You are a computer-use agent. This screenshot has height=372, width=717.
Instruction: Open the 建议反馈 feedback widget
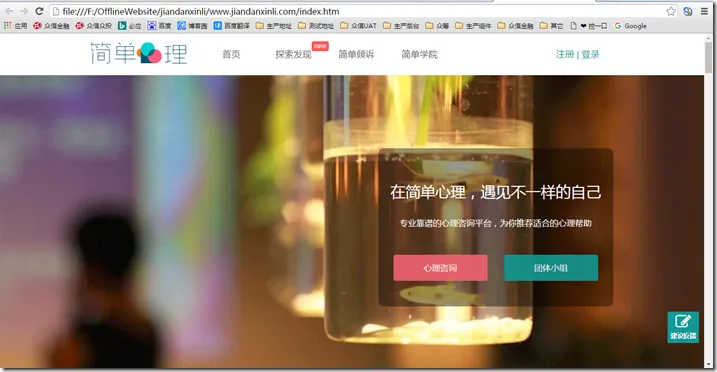coord(683,327)
